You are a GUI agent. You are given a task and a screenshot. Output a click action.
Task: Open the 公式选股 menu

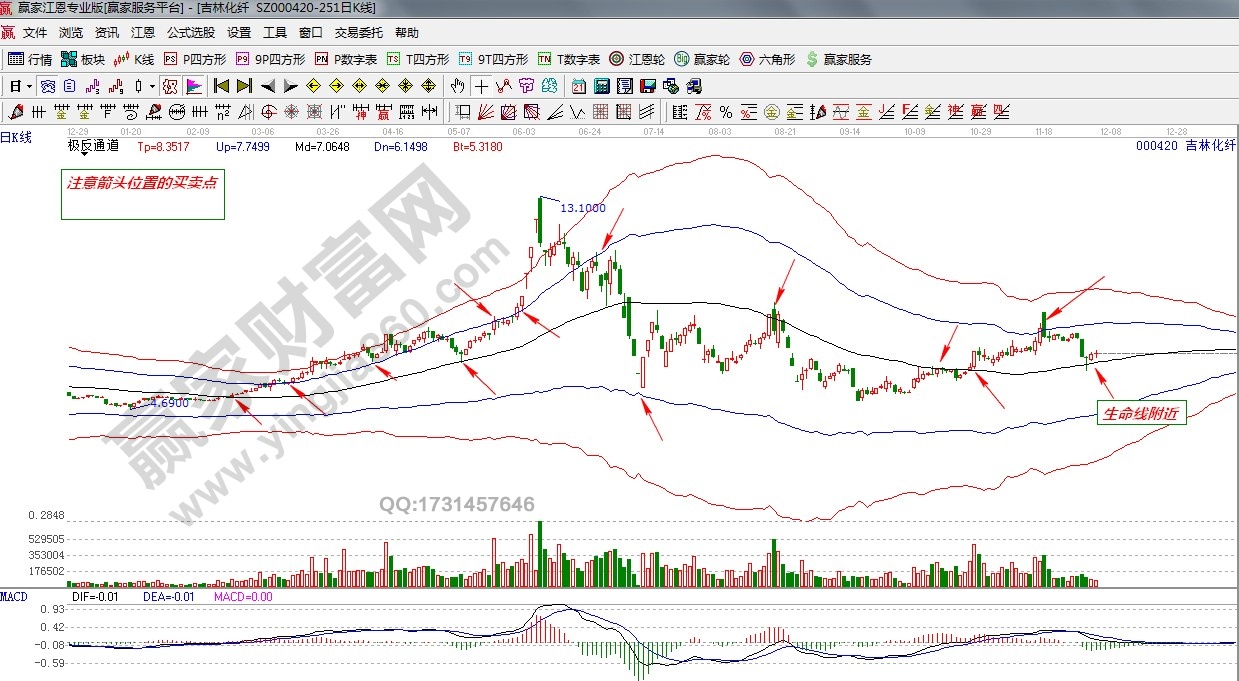(190, 32)
